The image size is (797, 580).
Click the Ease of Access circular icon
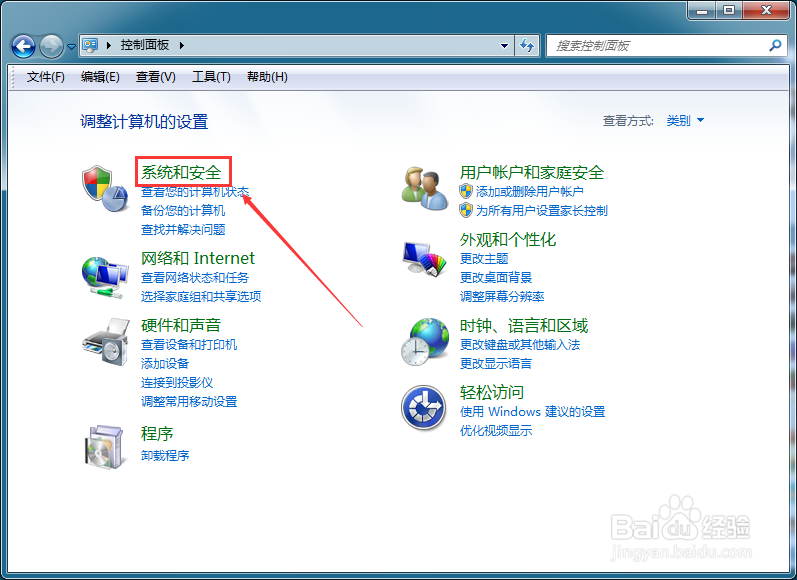423,408
